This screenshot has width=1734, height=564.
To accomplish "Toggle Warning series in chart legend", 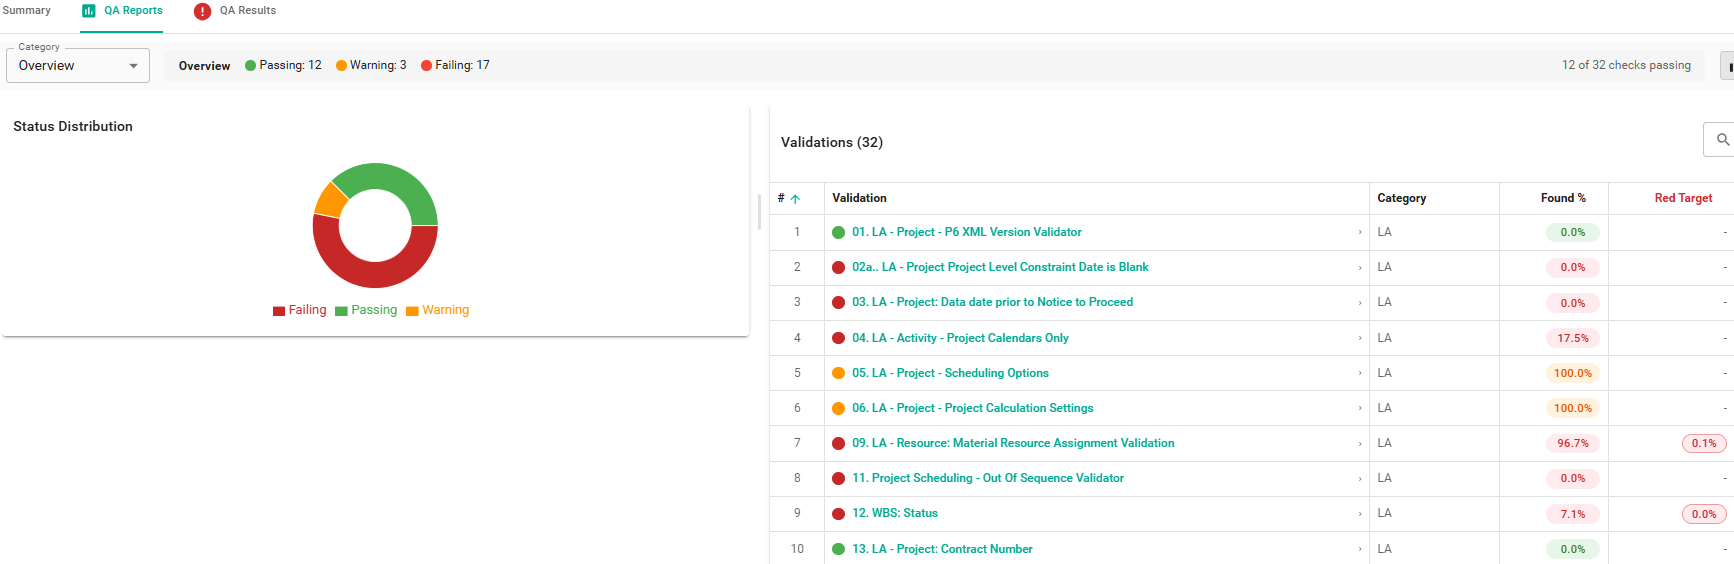I will coord(437,310).
